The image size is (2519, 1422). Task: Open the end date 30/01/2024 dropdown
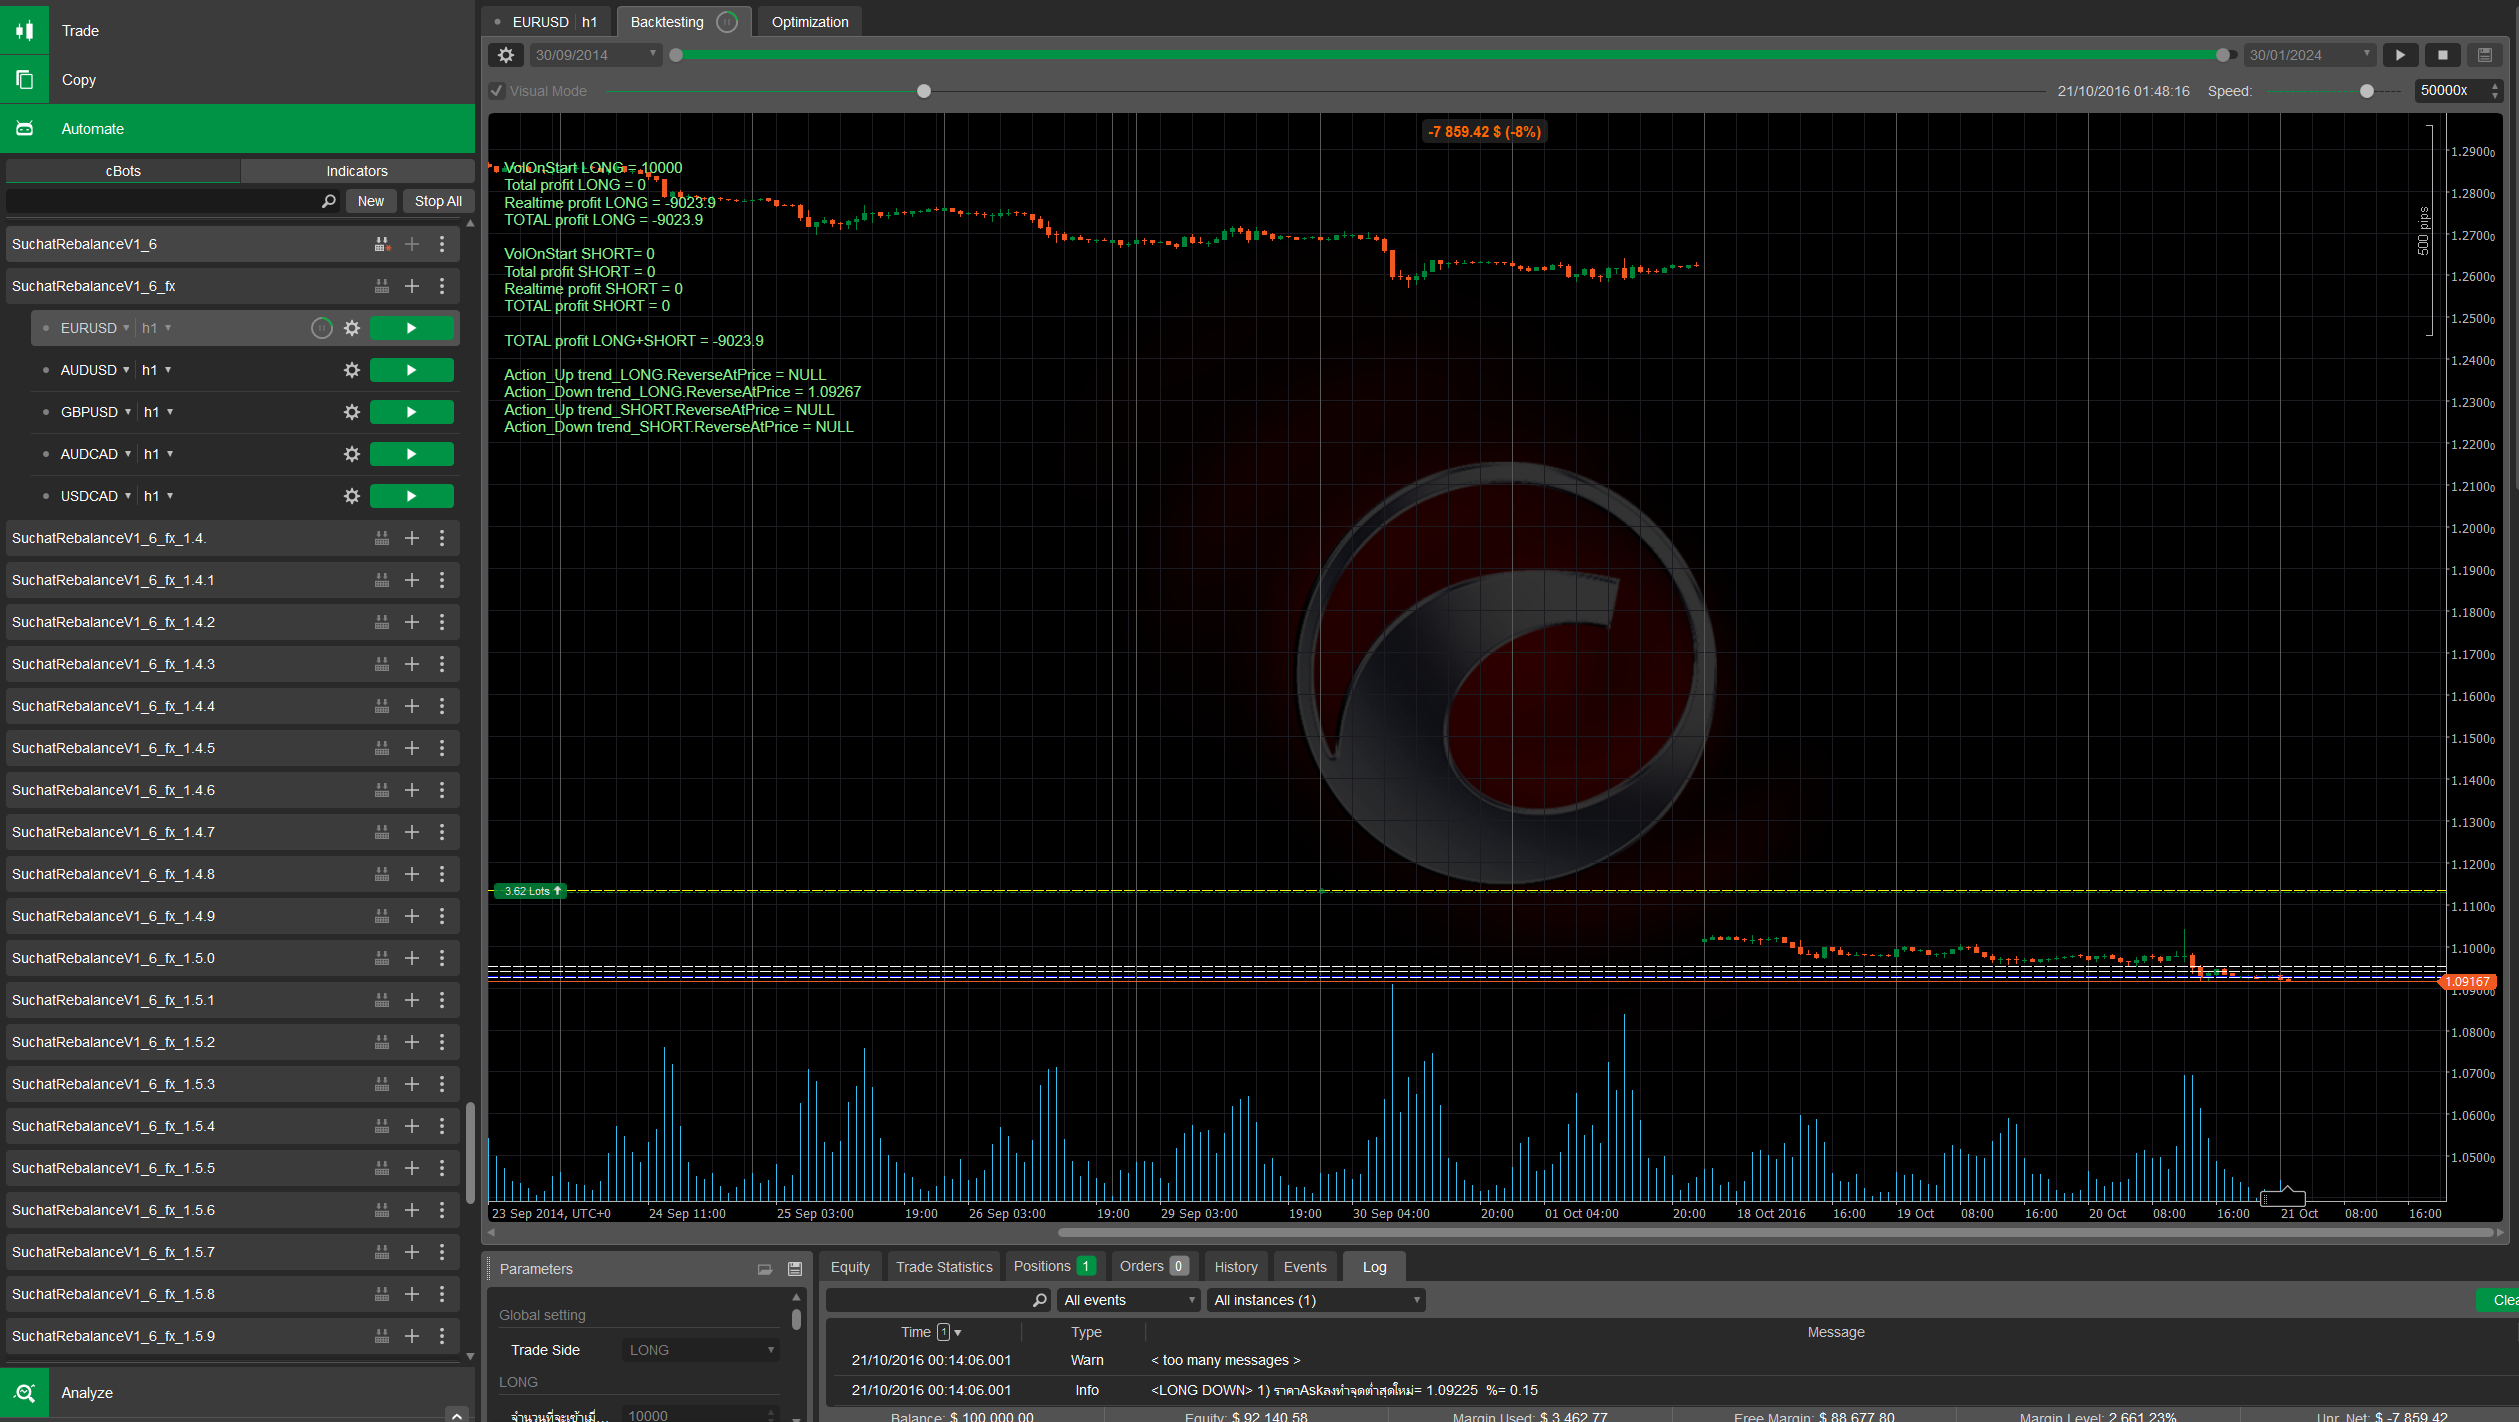tap(2309, 55)
